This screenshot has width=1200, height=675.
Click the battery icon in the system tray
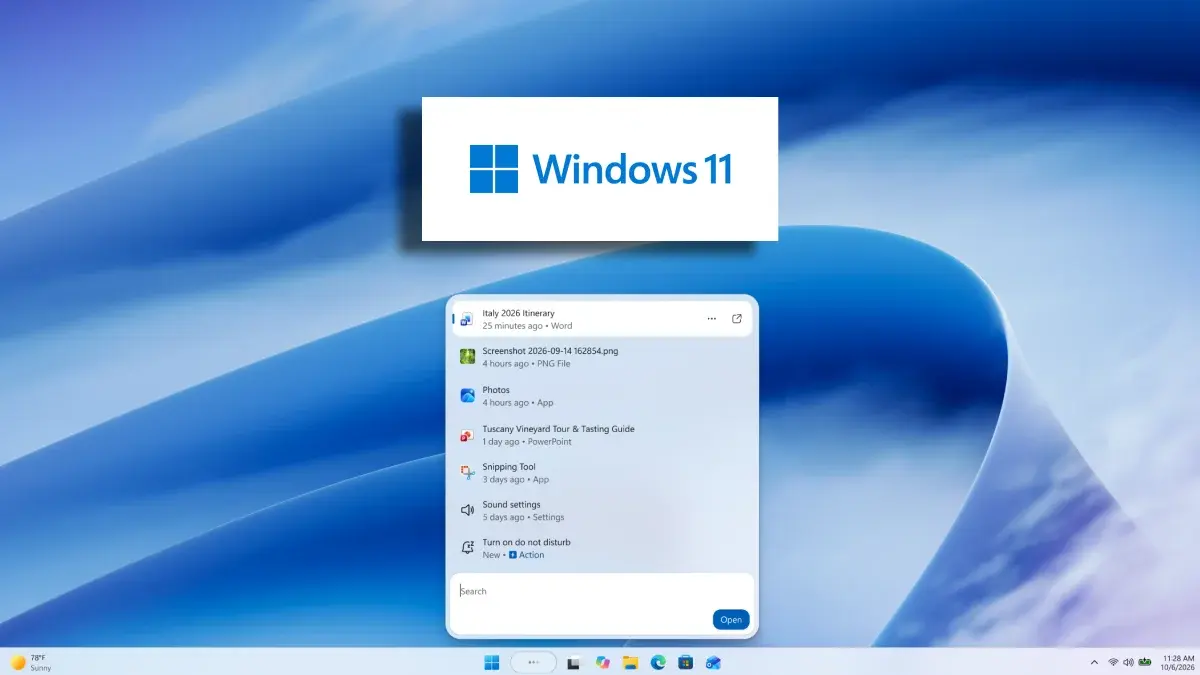coord(1145,662)
